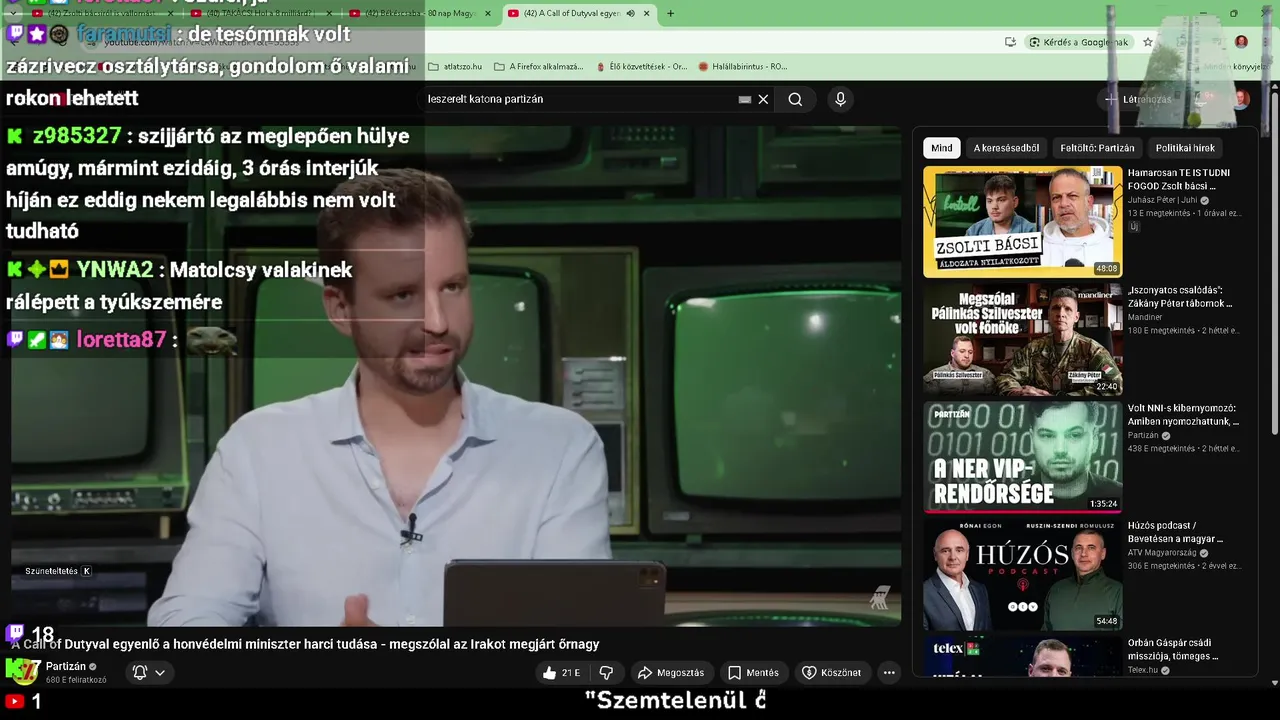Open the atlatszo.hu bookmark folder
Screen dimensions: 1280x720
455,66
